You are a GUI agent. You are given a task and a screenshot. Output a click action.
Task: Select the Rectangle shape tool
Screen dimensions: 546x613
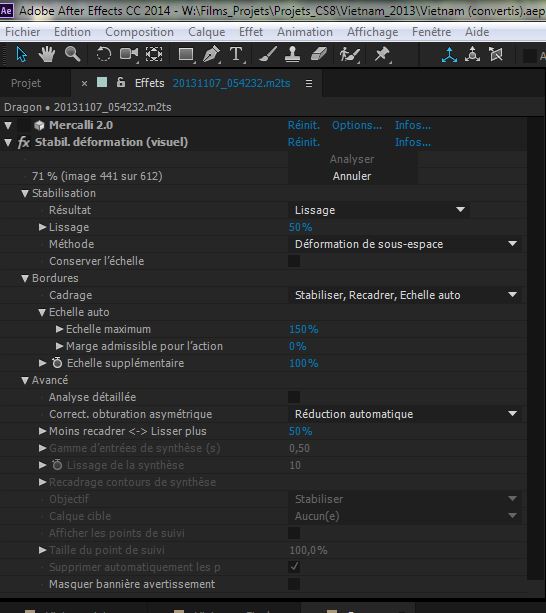[x=186, y=55]
